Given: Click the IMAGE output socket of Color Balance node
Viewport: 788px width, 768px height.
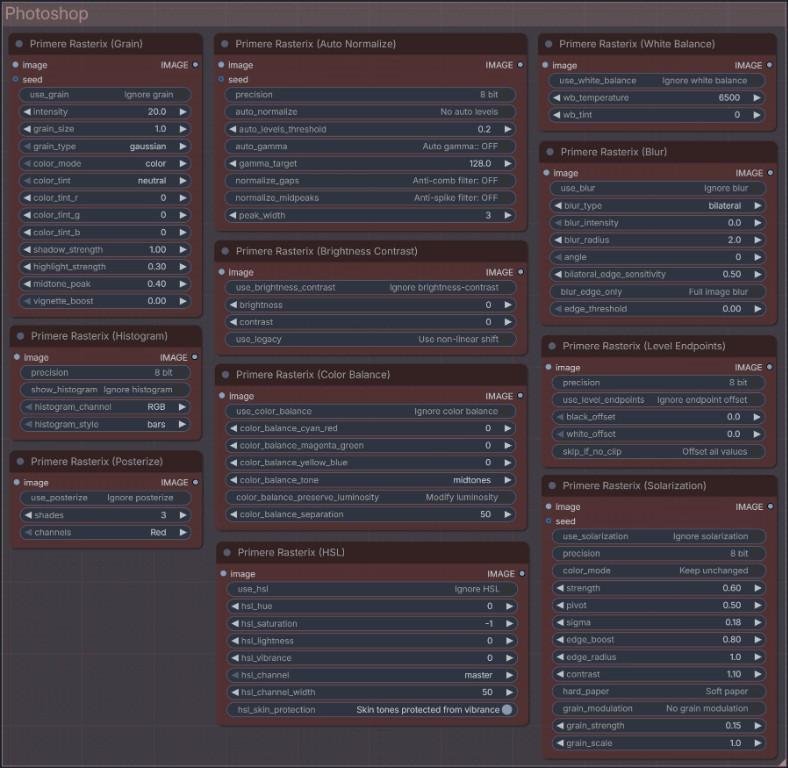Looking at the screenshot, I should tap(520, 396).
